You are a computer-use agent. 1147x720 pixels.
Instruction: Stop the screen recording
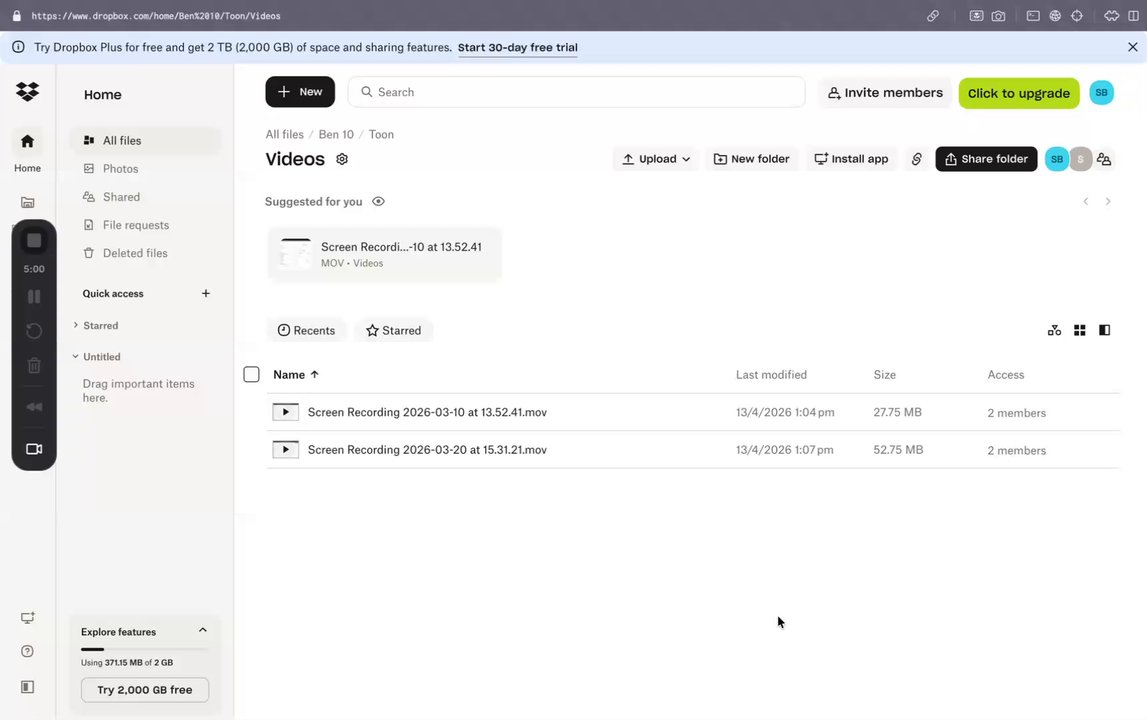point(34,241)
